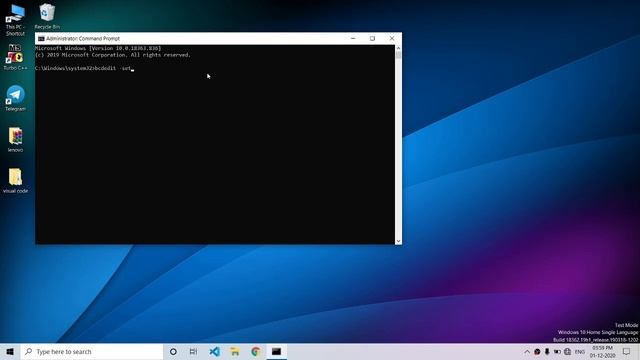This screenshot has height=360, width=640.
Task: Select Command Prompt taskbar icon
Action: click(x=276, y=351)
